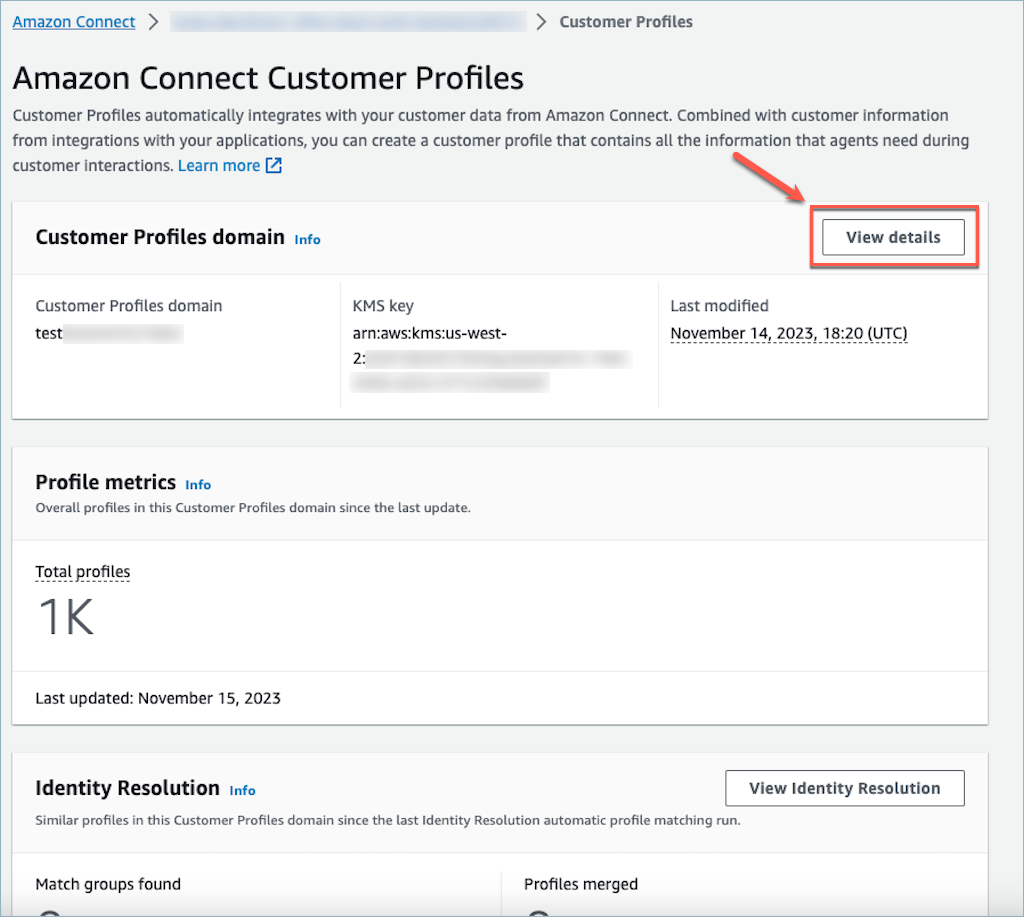1024x917 pixels.
Task: Open Info next to Profile metrics
Action: [198, 485]
